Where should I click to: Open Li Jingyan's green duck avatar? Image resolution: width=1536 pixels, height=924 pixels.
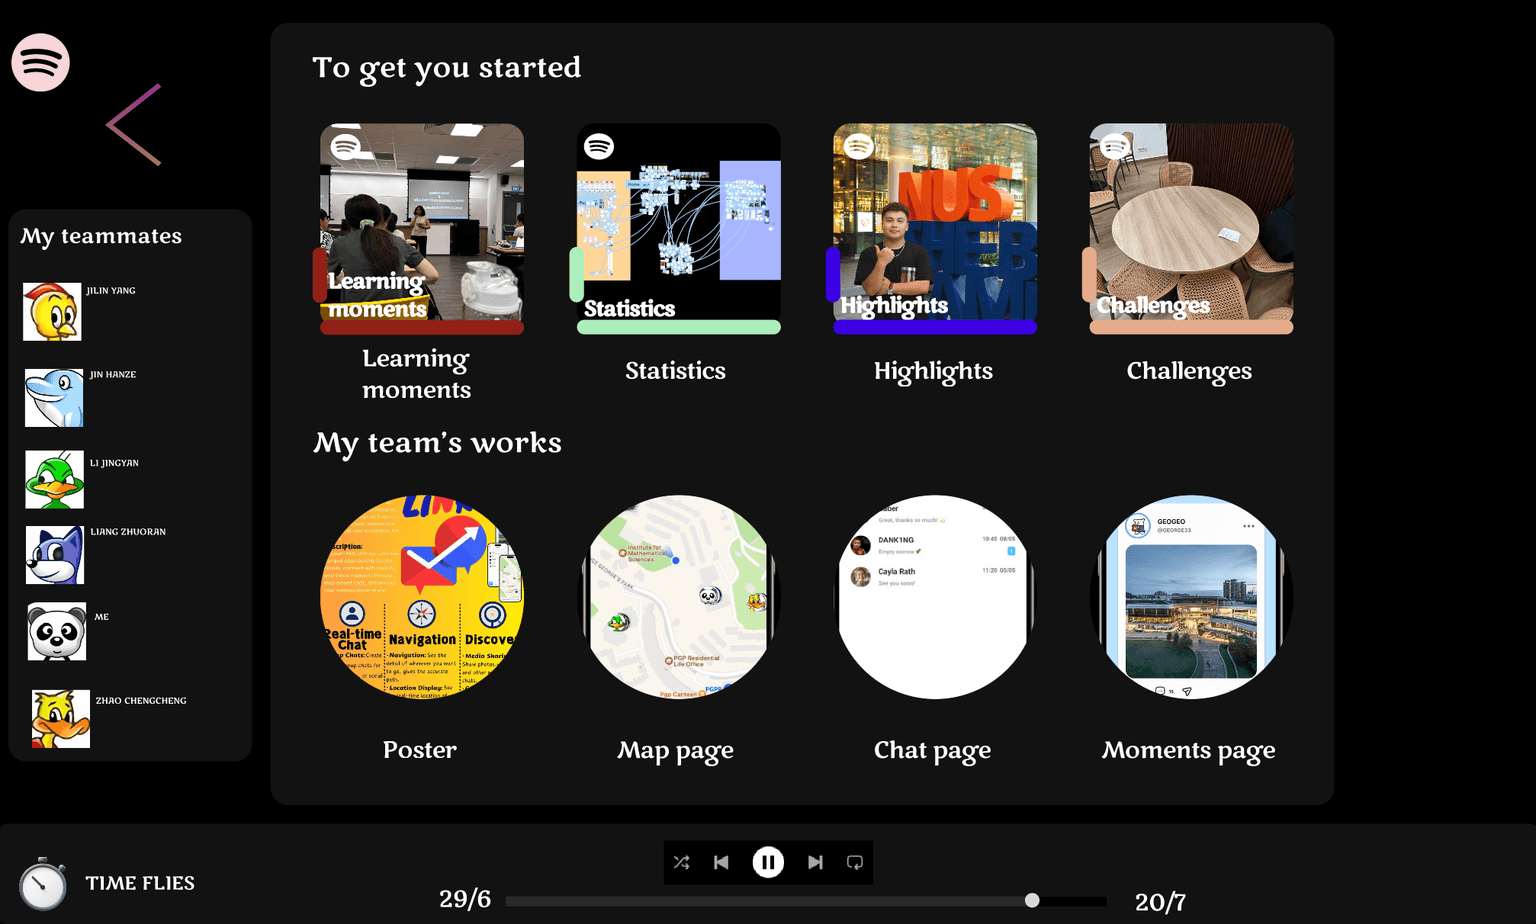tap(54, 479)
